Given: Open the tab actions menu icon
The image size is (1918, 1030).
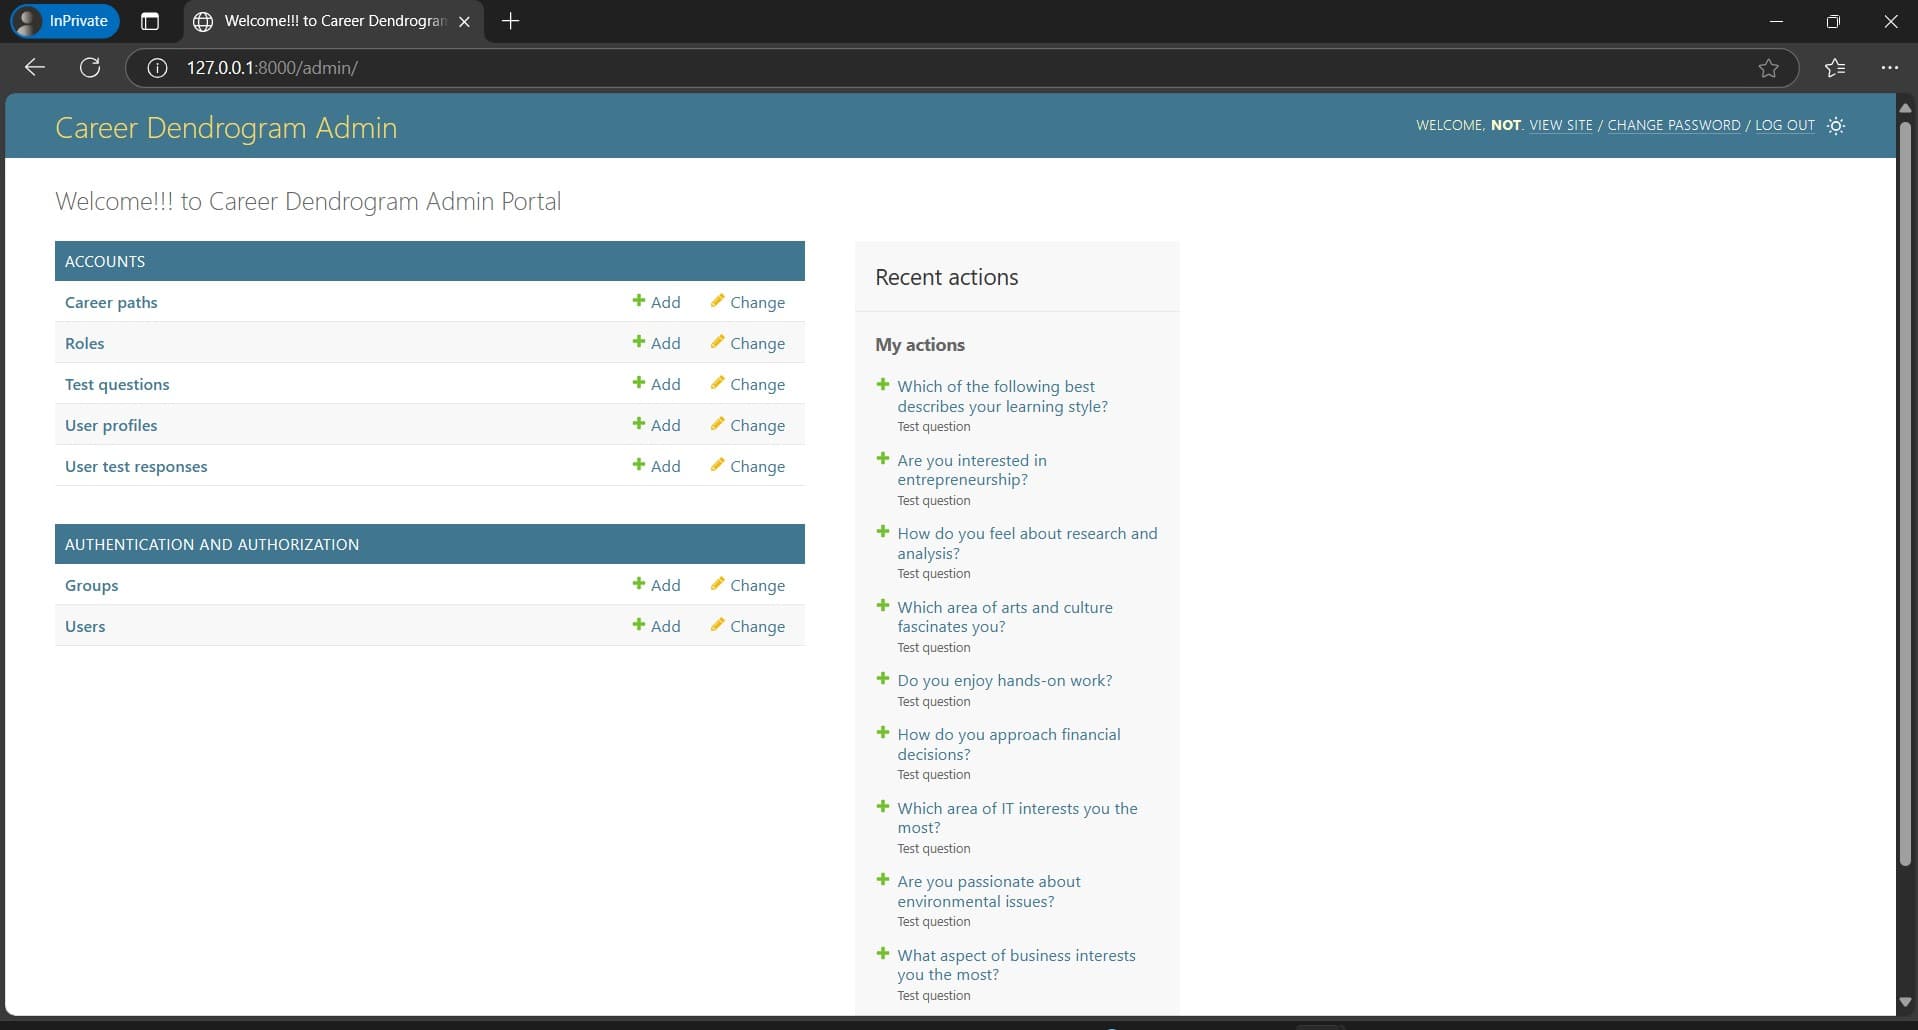Looking at the screenshot, I should pyautogui.click(x=150, y=21).
